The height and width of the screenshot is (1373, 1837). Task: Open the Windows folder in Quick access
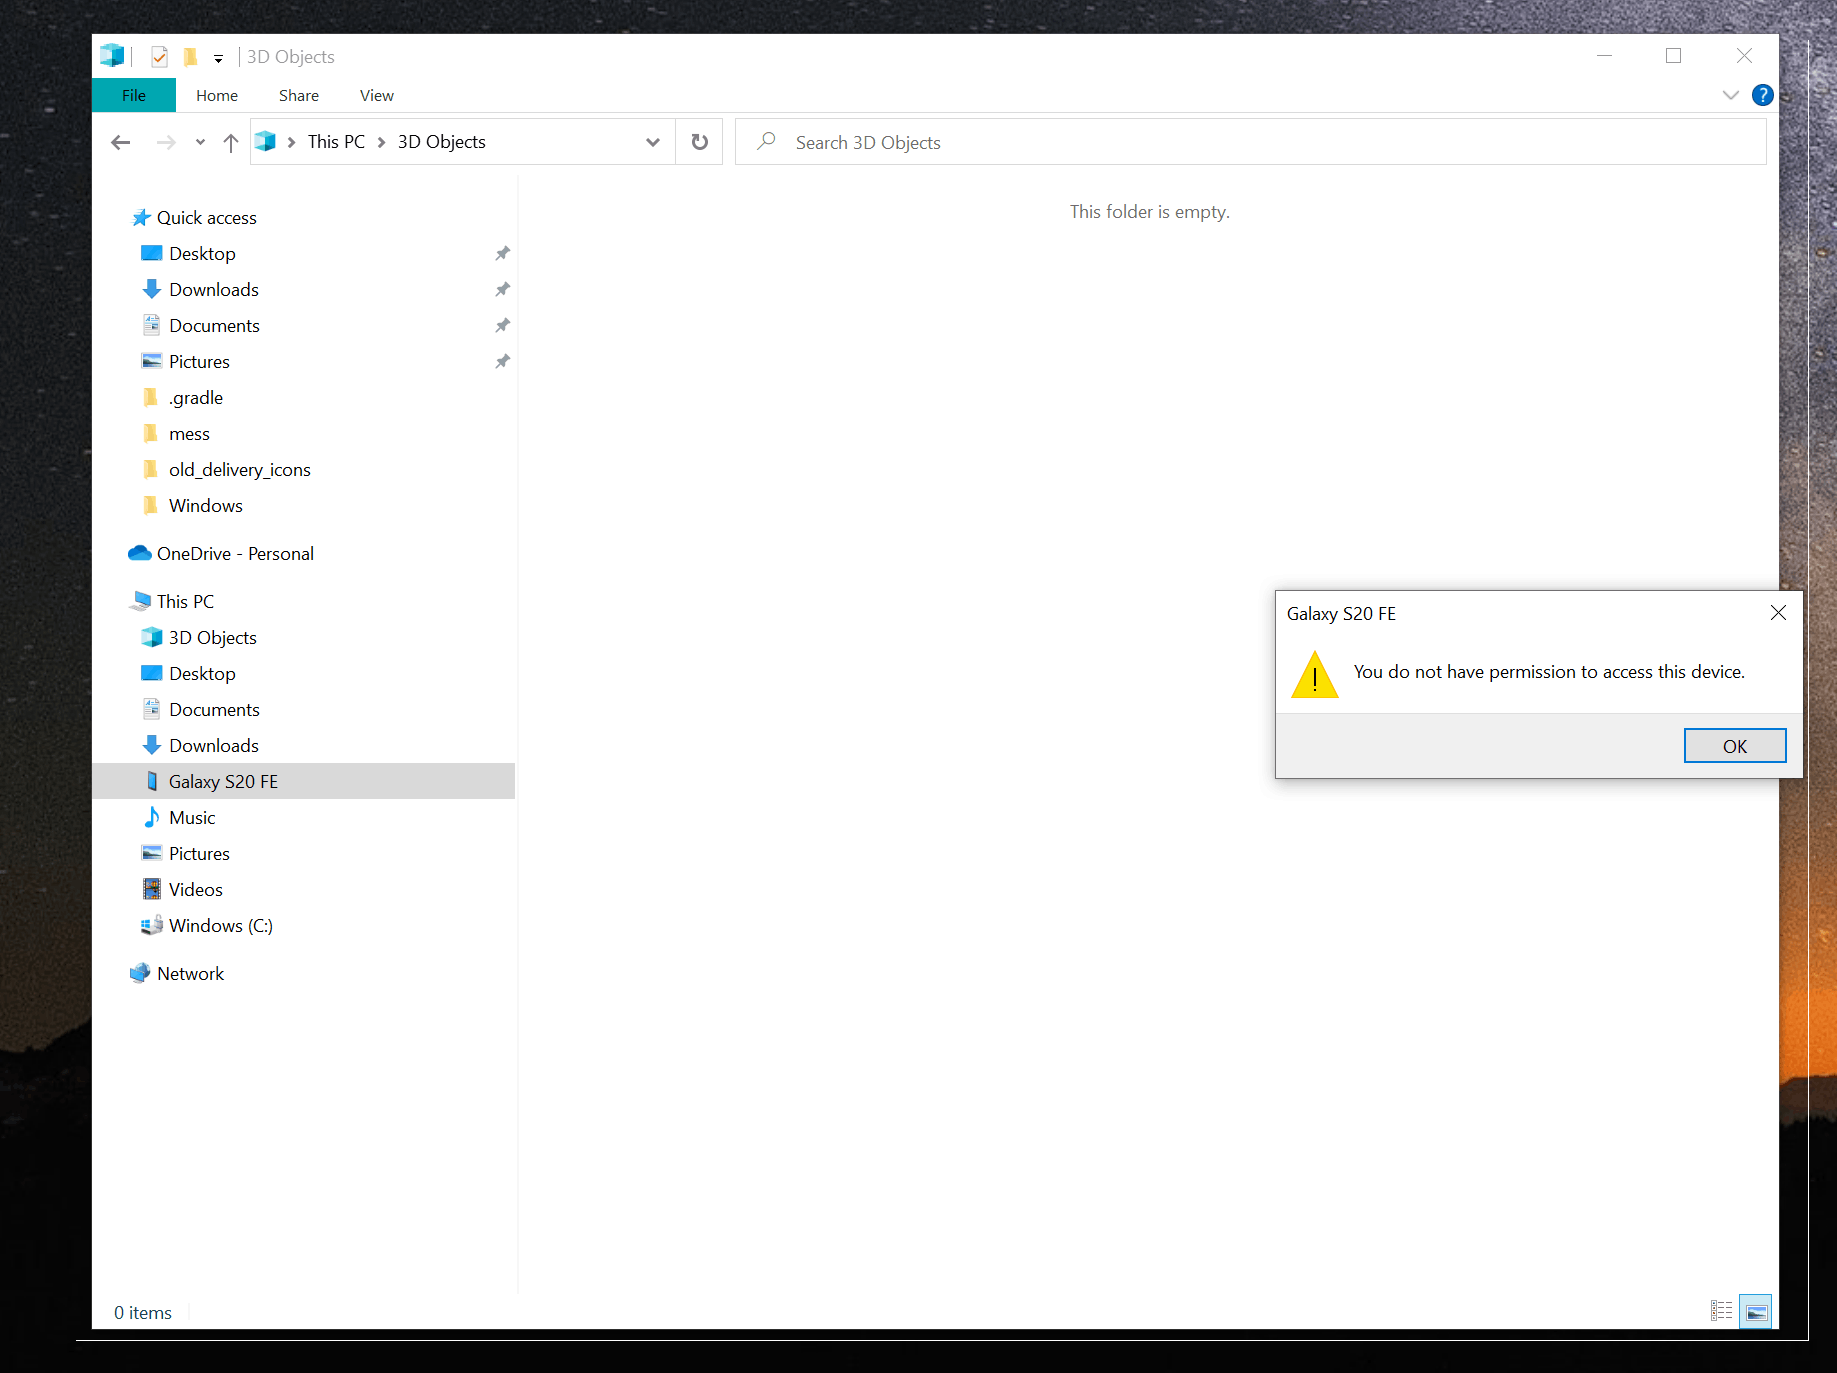pyautogui.click(x=205, y=506)
